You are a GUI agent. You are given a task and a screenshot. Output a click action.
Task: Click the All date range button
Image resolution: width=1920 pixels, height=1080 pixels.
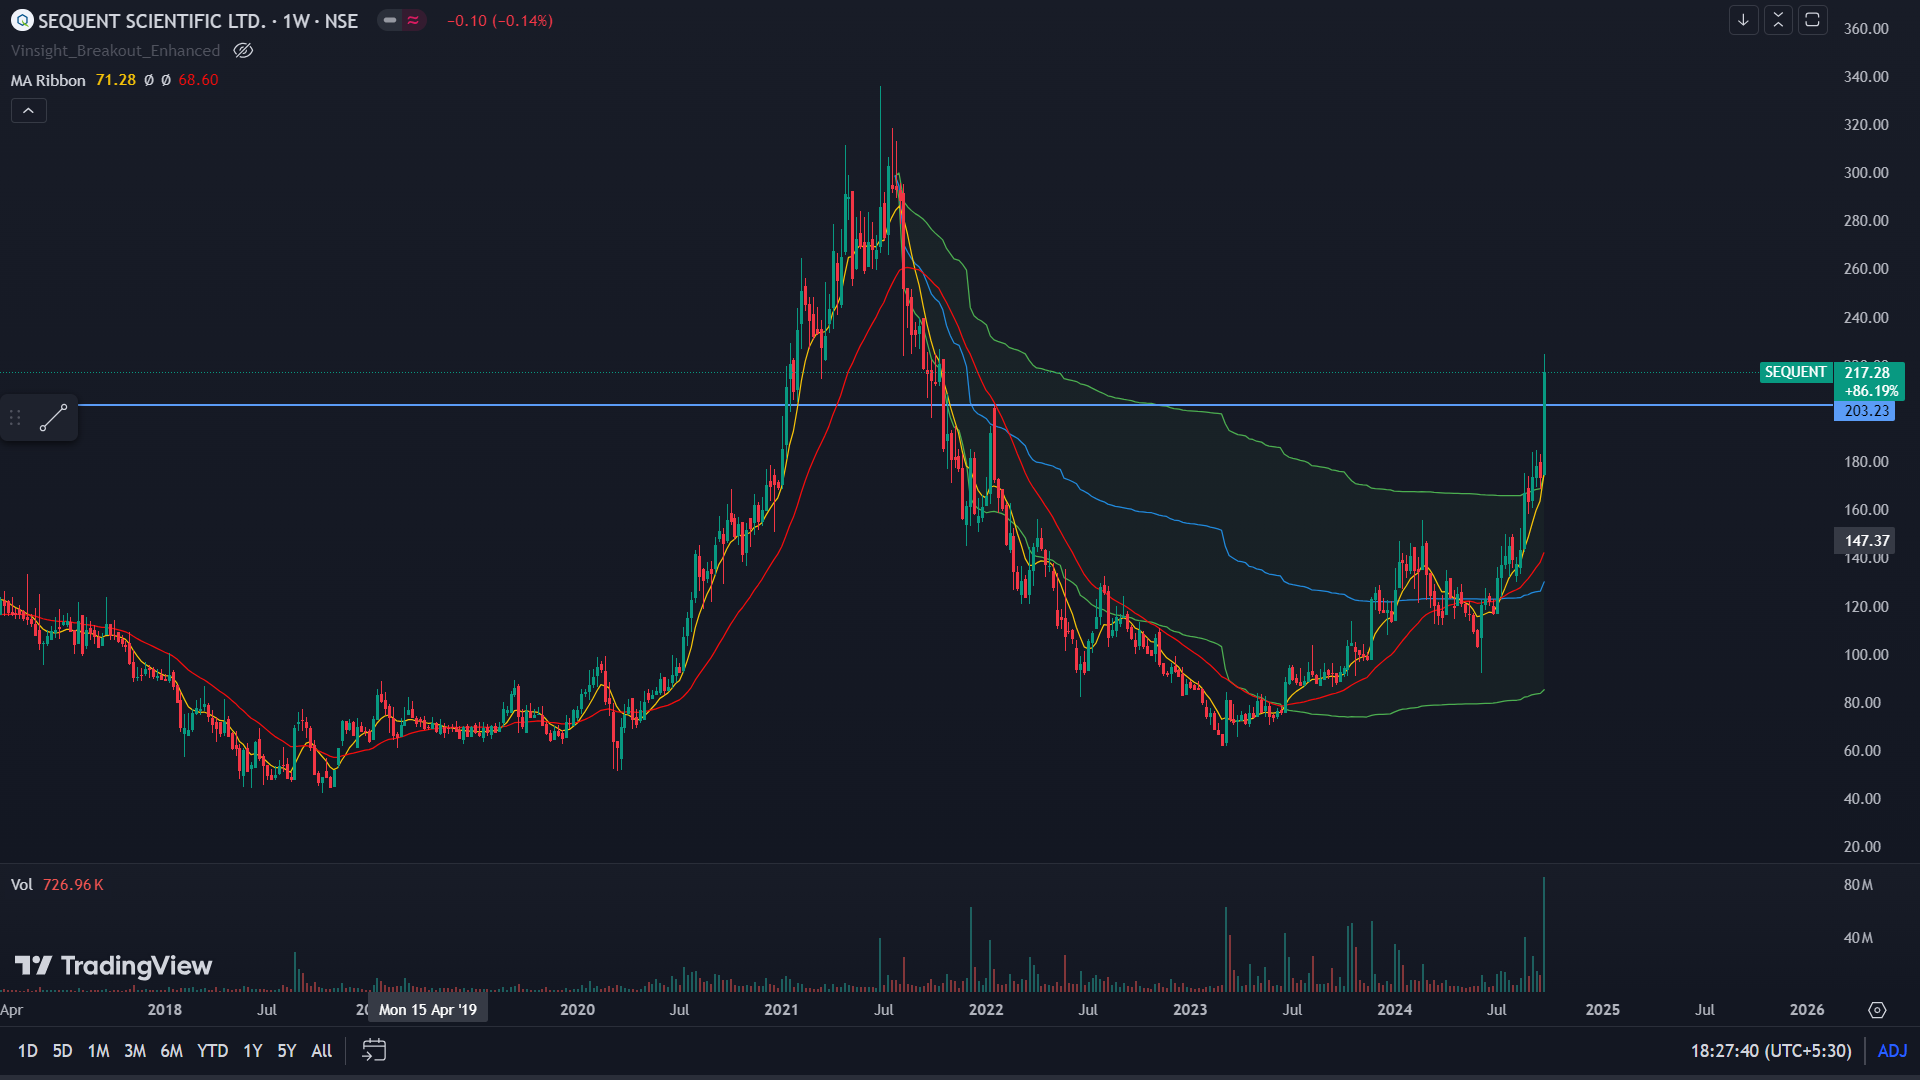coord(321,1051)
